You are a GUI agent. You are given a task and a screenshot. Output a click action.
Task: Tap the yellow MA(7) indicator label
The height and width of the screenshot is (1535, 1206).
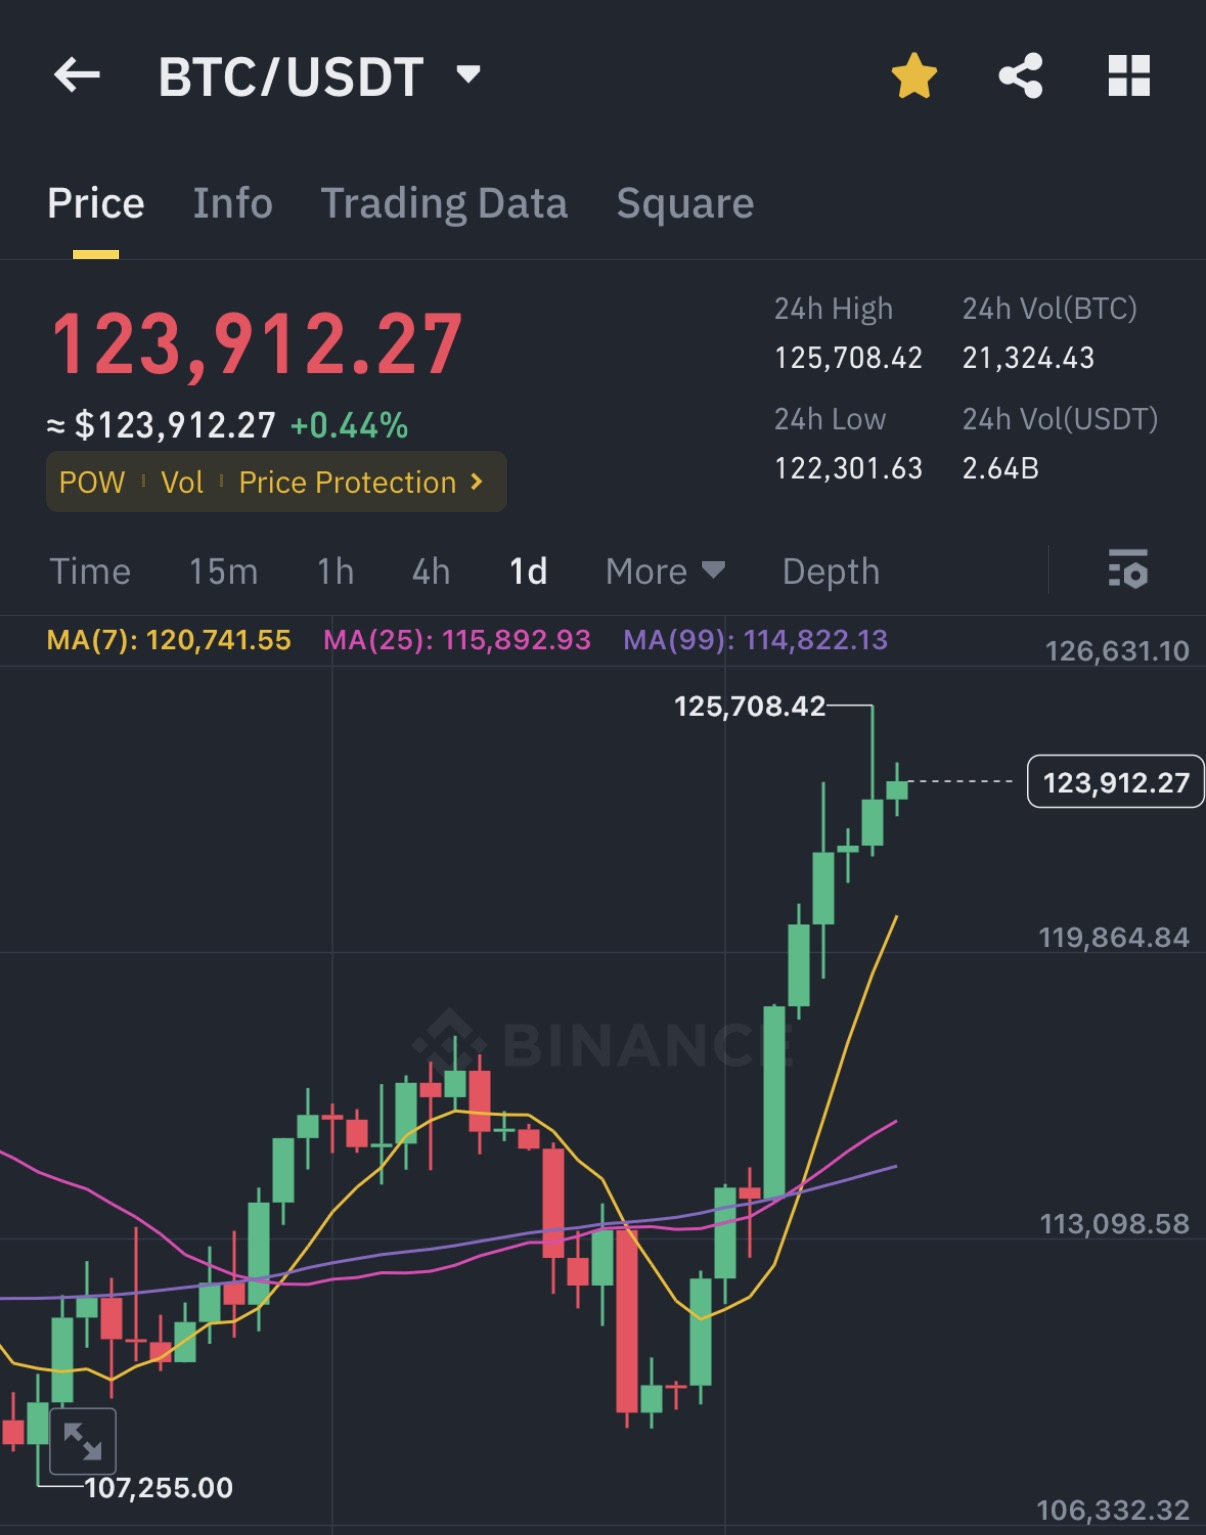(169, 640)
